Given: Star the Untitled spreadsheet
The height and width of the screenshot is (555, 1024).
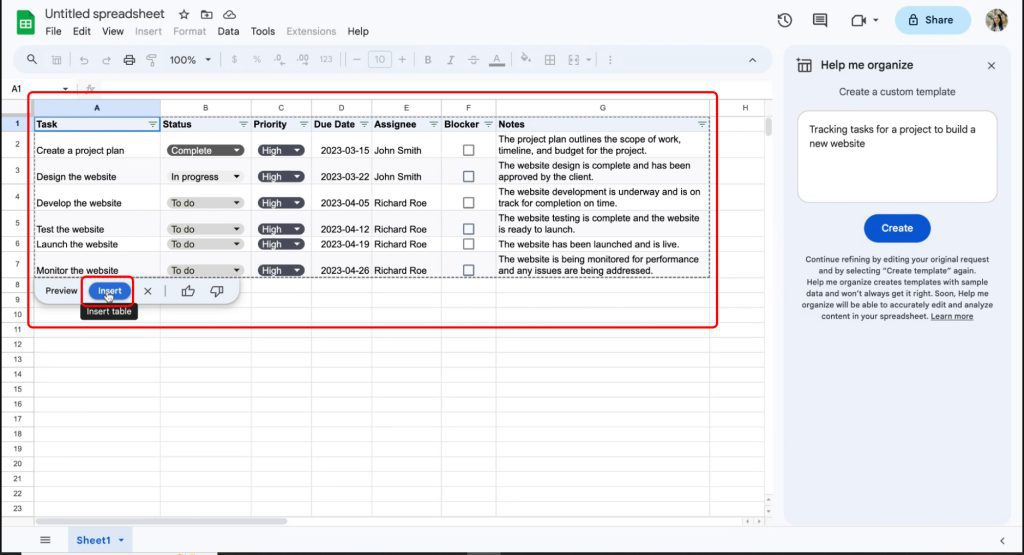Looking at the screenshot, I should (184, 15).
